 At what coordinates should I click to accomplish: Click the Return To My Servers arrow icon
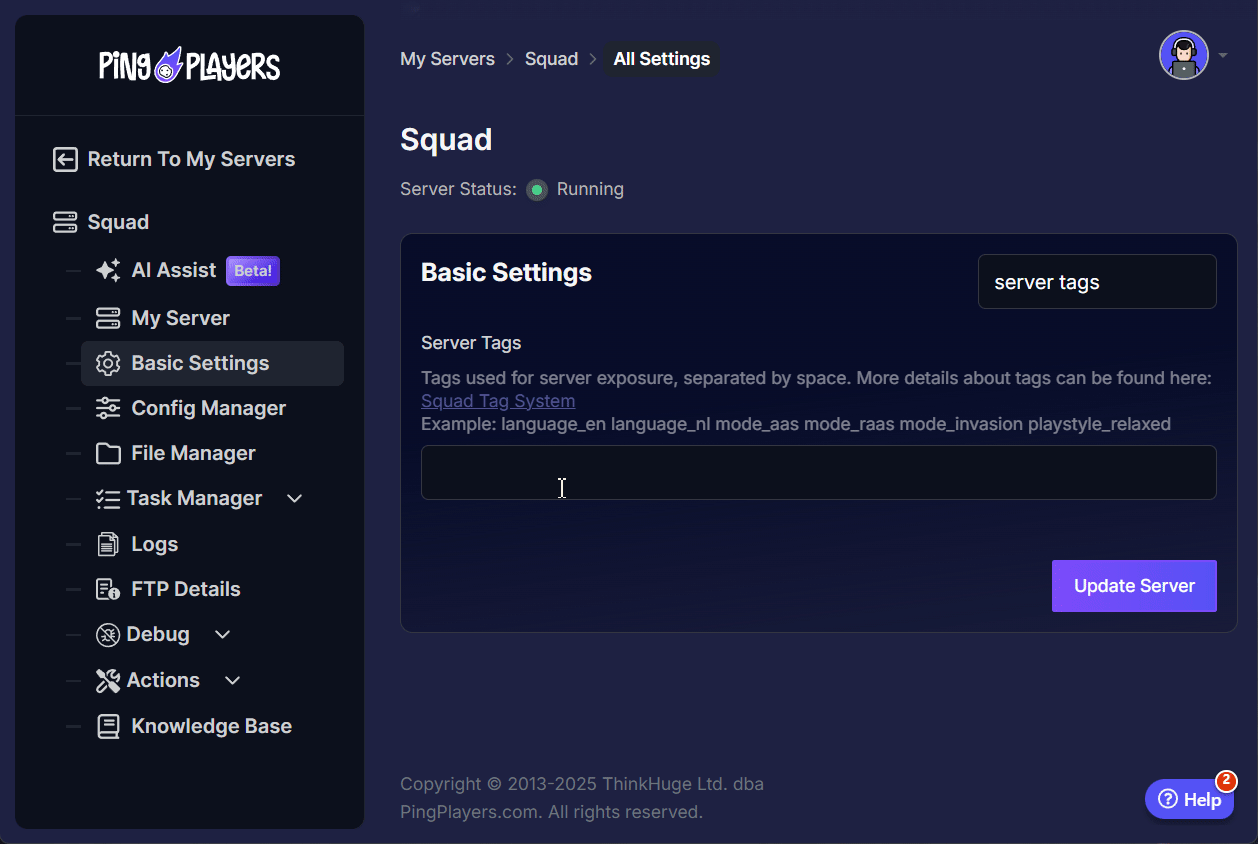(65, 159)
